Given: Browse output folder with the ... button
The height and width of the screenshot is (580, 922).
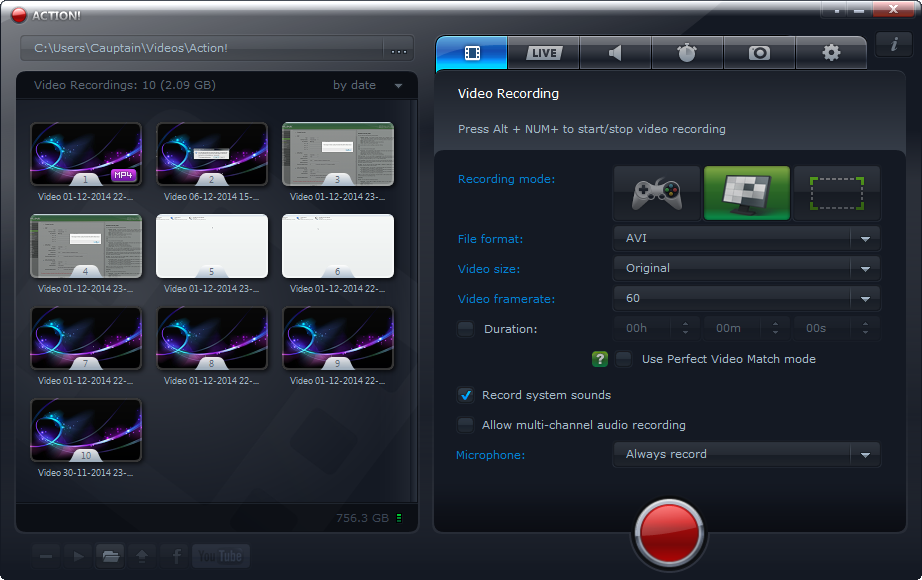Looking at the screenshot, I should click(x=399, y=49).
